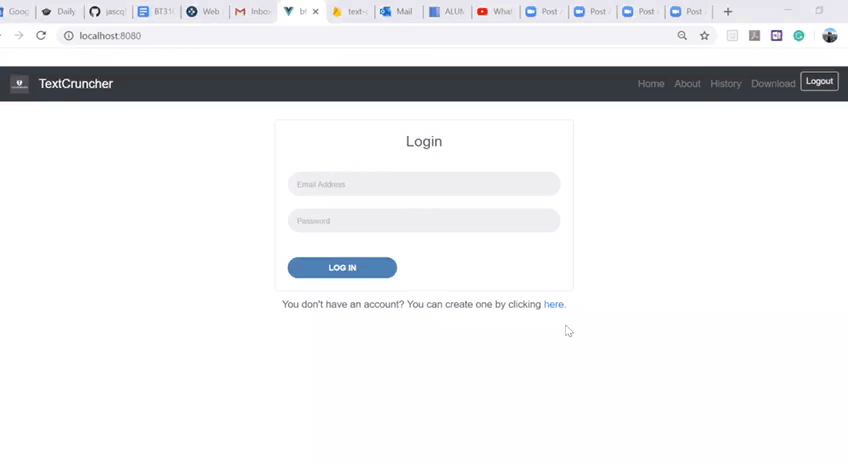This screenshot has width=848, height=464.
Task: Switch to the Daily tab
Action: [59, 11]
